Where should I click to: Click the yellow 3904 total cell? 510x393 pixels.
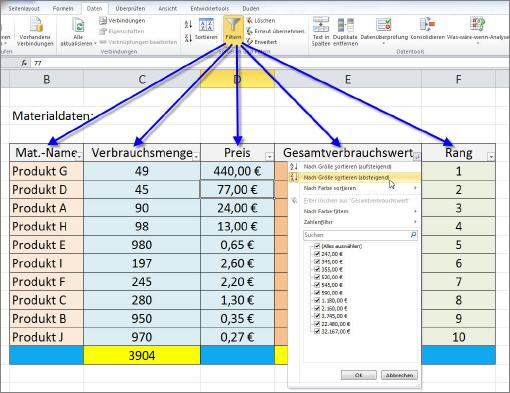(142, 355)
